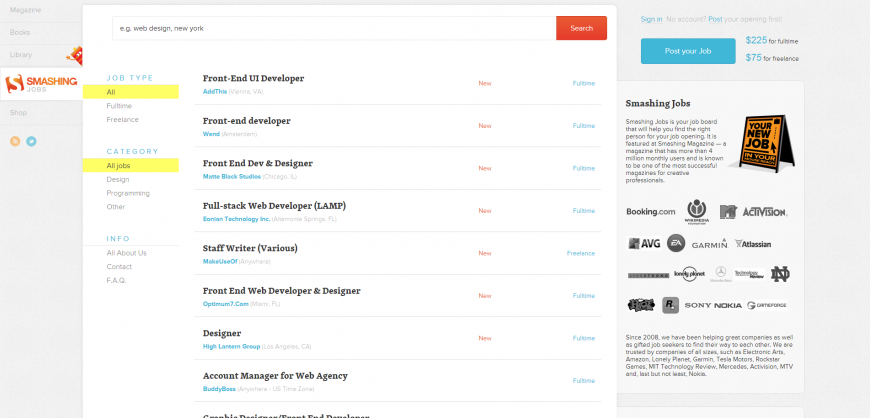Open the Twitter bird icon
This screenshot has height=418, width=870.
point(31,141)
